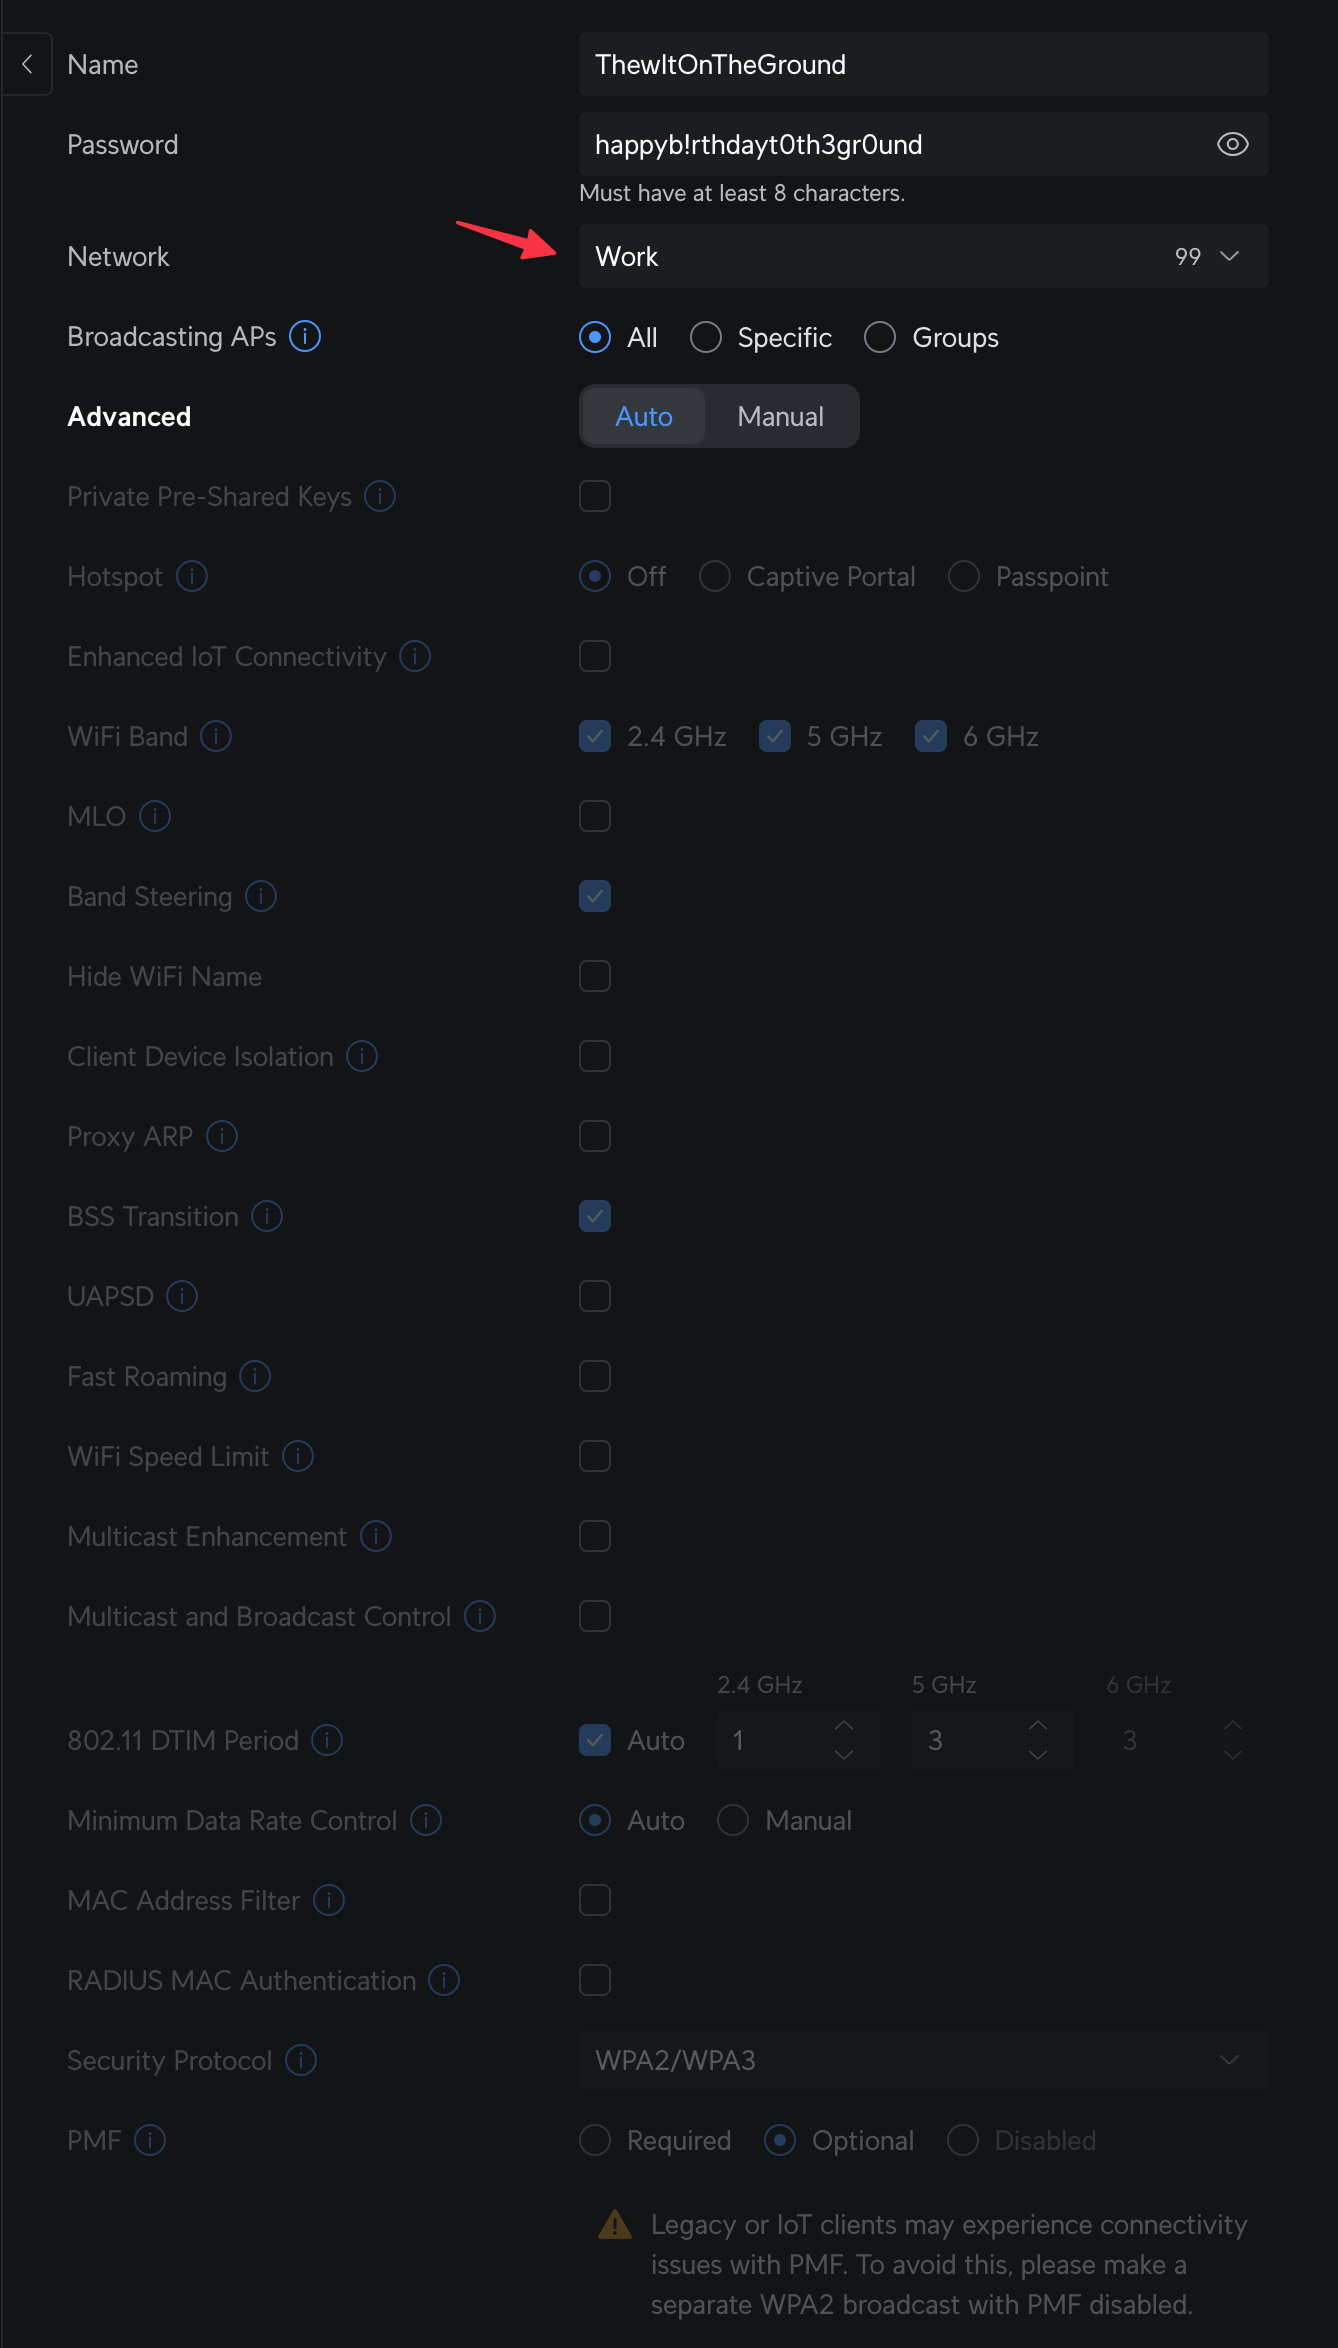Increase the 5 GHz DTIM period stepper

(1038, 1726)
